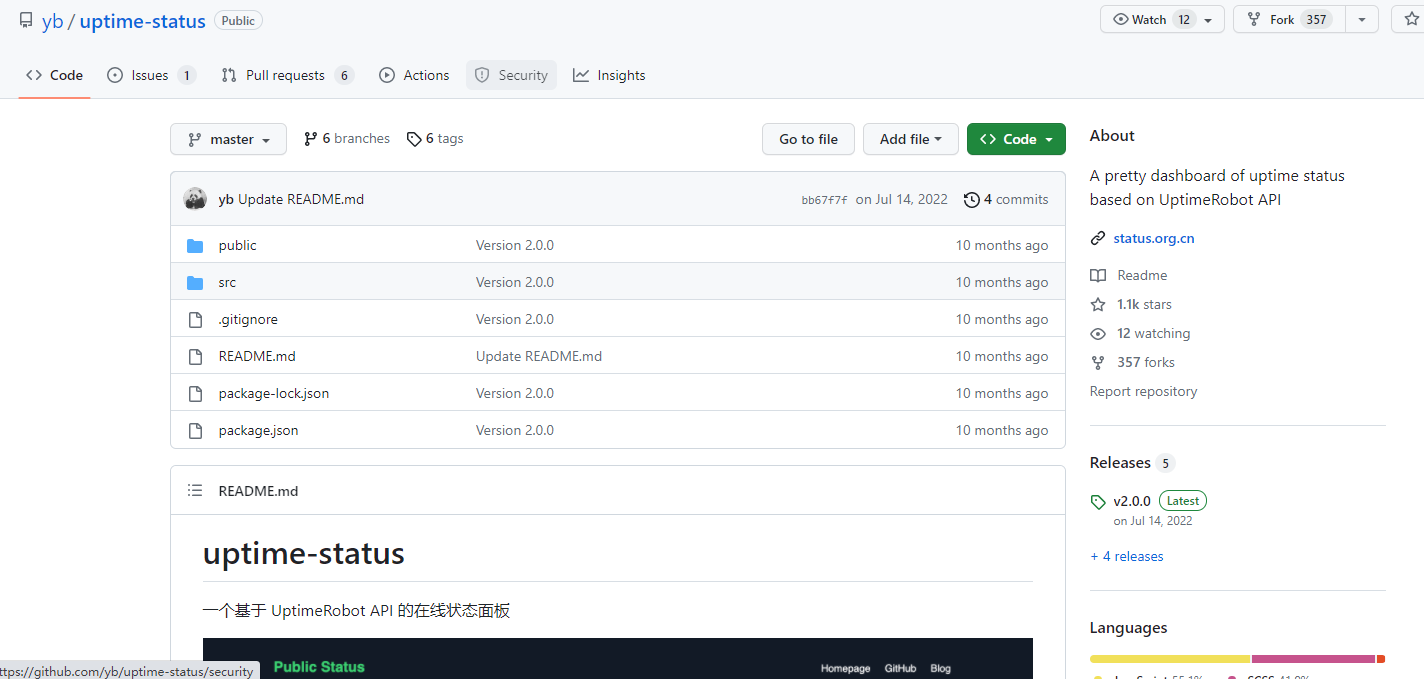Fork the repository
The width and height of the screenshot is (1424, 679).
(1289, 20)
